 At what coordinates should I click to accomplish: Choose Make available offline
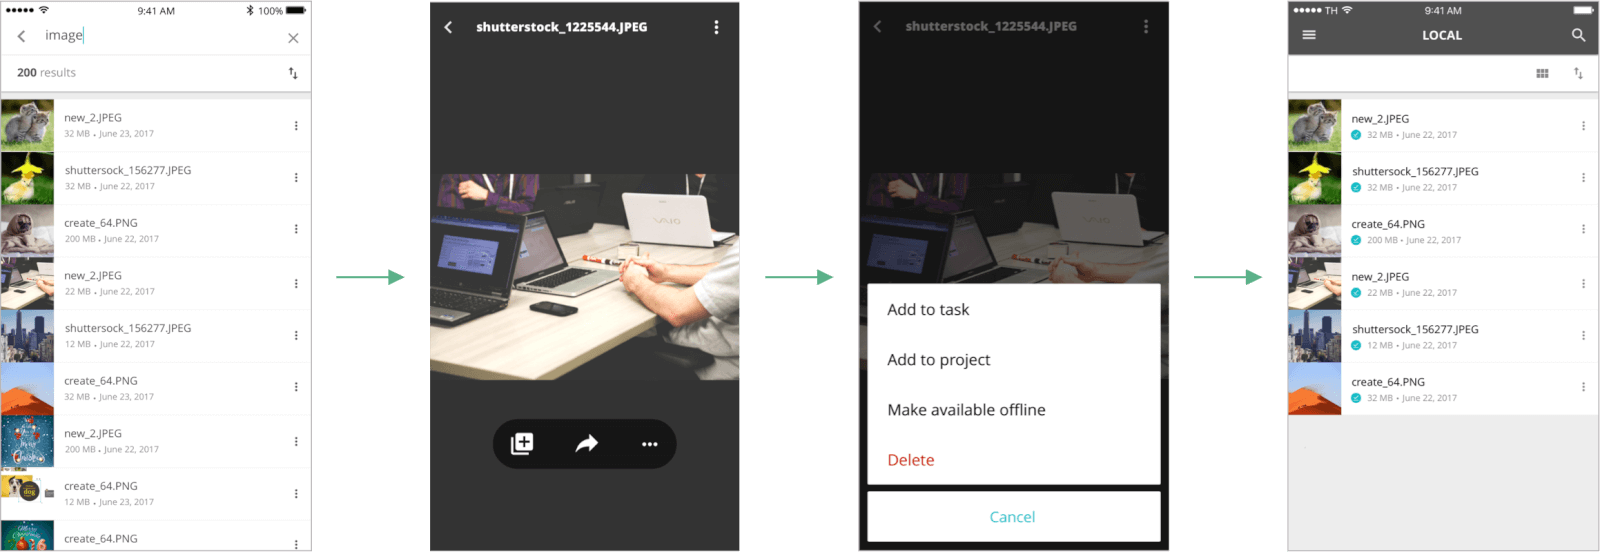pyautogui.click(x=966, y=410)
